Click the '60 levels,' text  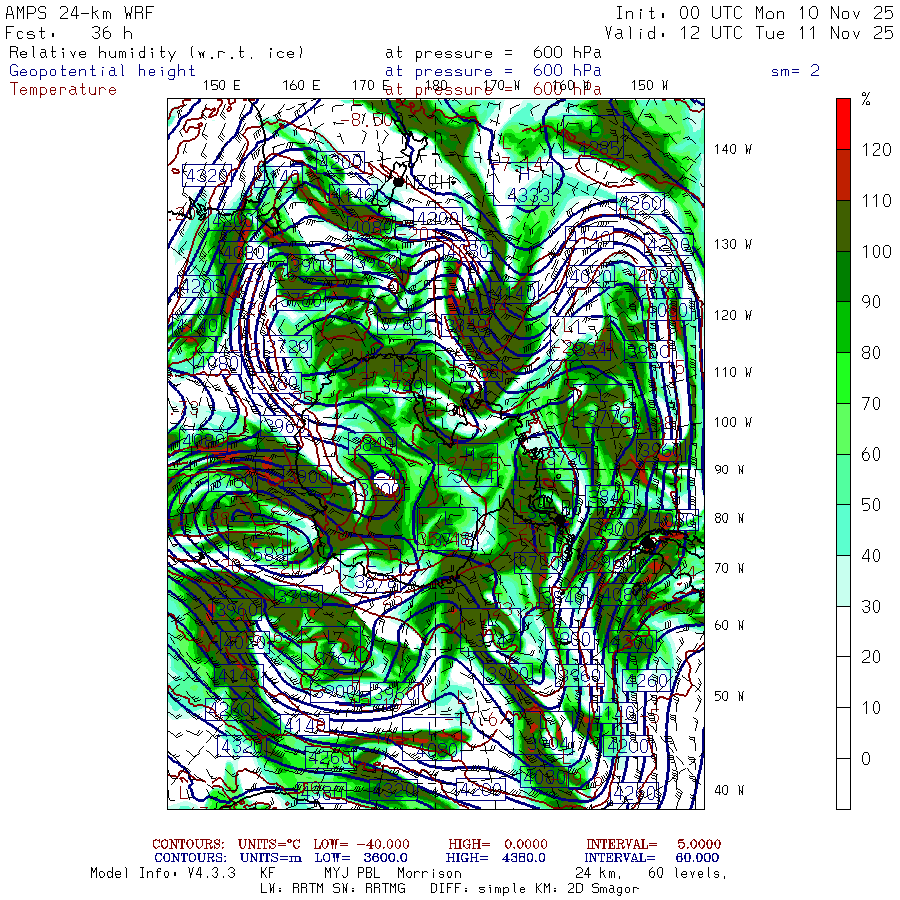[x=688, y=873]
